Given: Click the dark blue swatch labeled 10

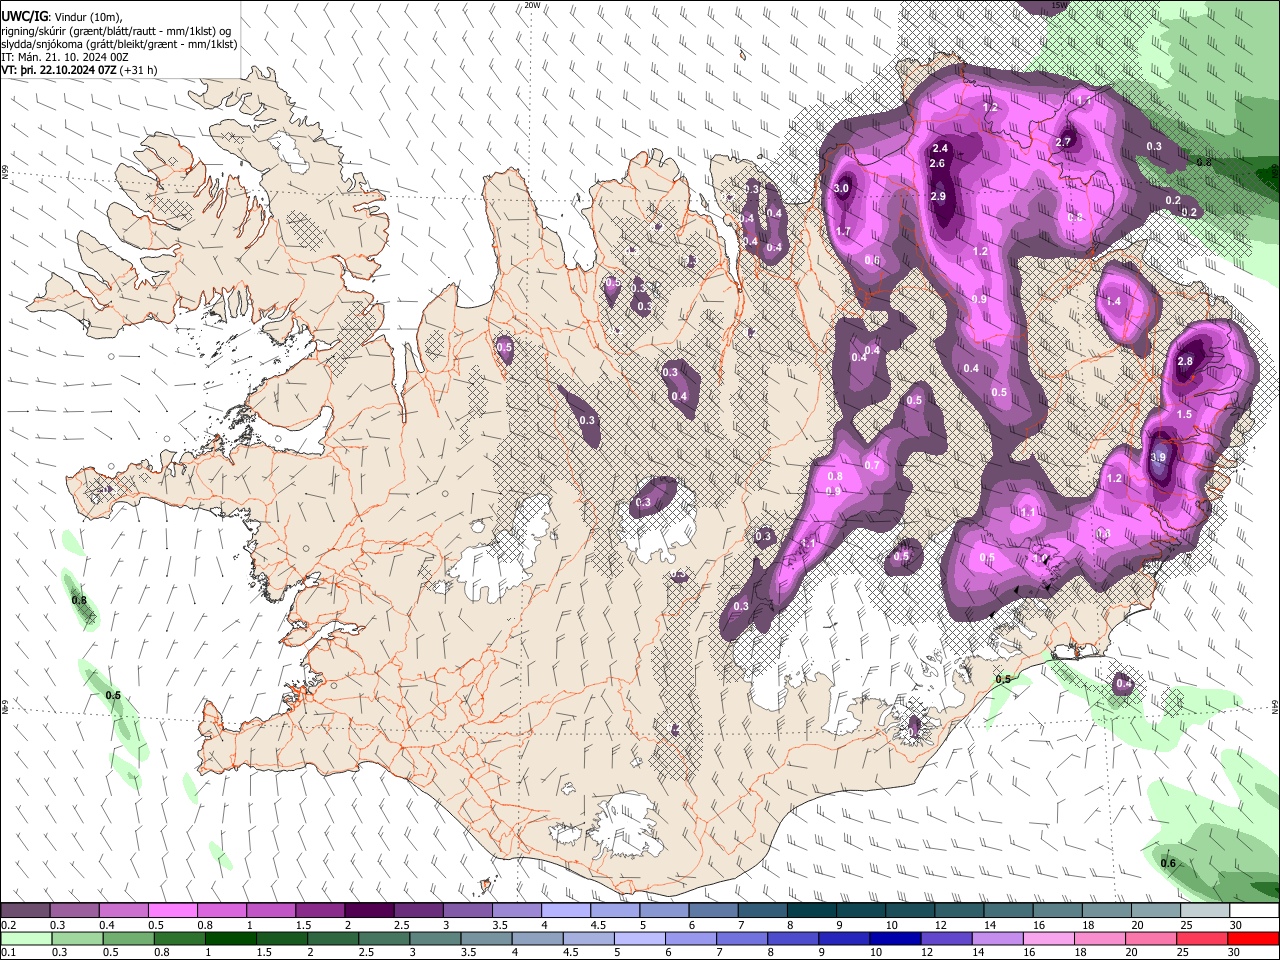Looking at the screenshot, I should point(894,938).
